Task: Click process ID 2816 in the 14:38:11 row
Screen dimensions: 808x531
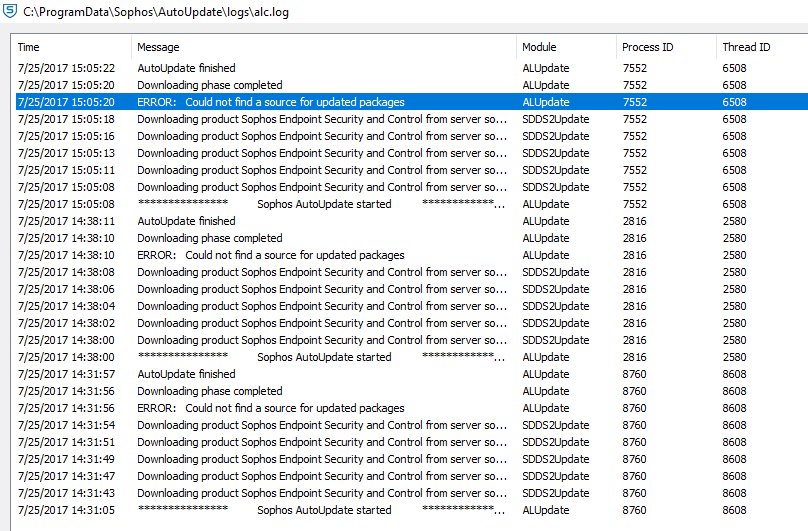Action: tap(634, 221)
